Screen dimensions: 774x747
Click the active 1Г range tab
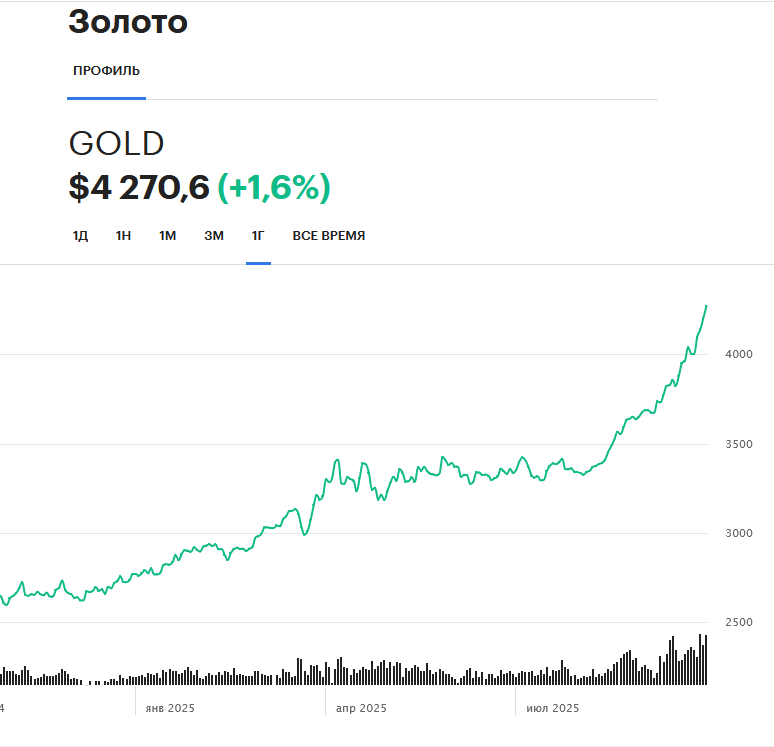click(258, 236)
